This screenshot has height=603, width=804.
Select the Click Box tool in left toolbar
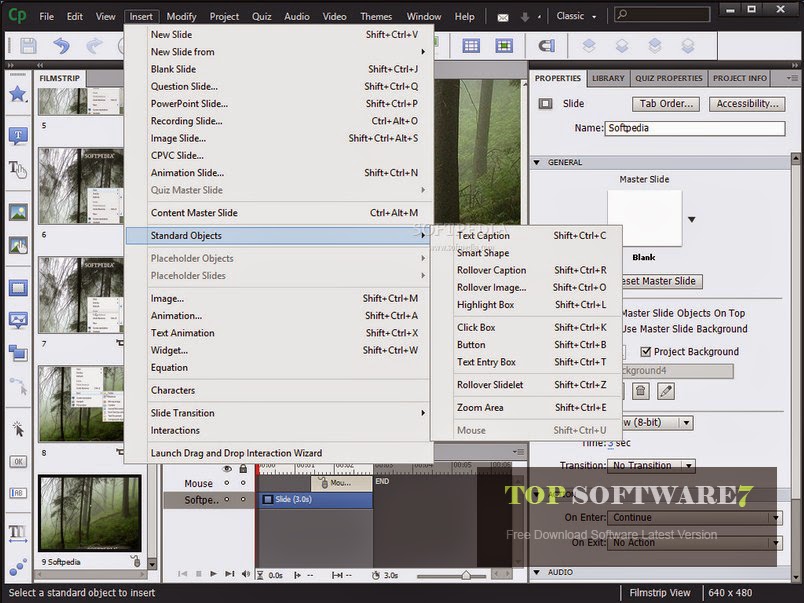[18, 429]
